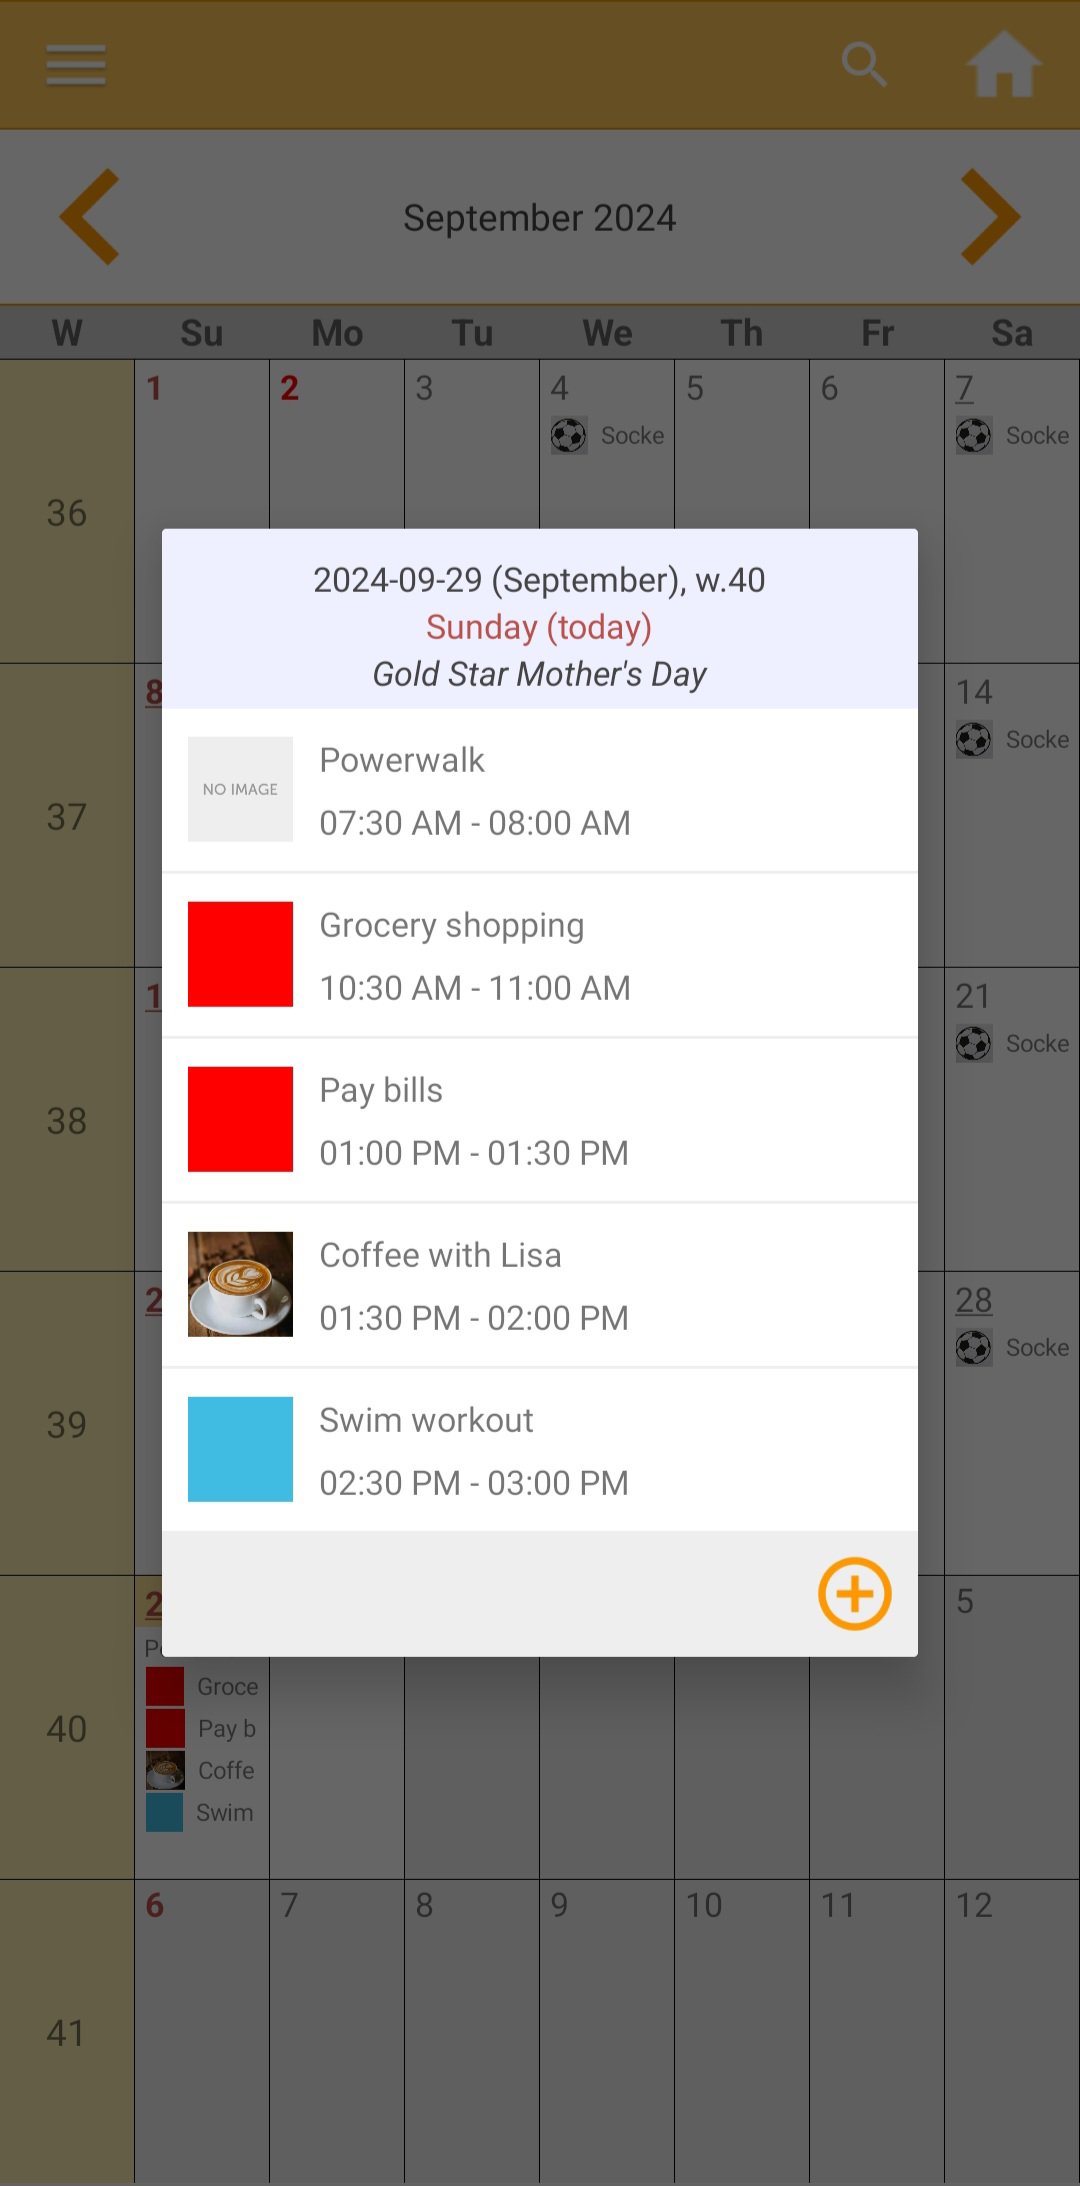Tap the September 2024 month title

click(540, 218)
